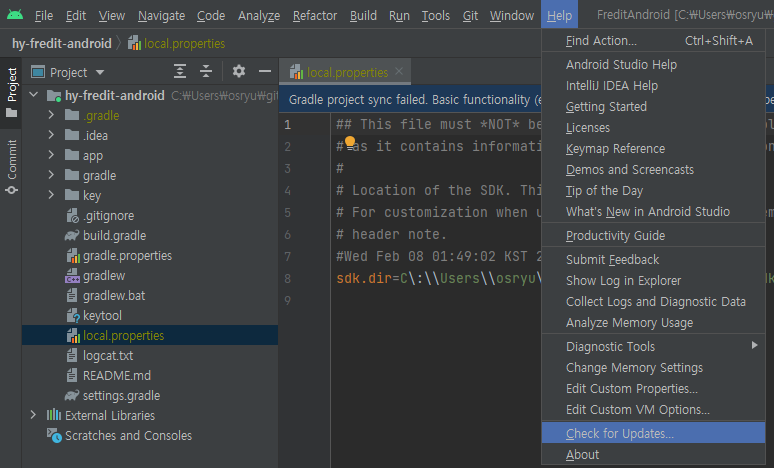Select Change Memory Settings
Image resolution: width=774 pixels, height=468 pixels.
coord(653,367)
